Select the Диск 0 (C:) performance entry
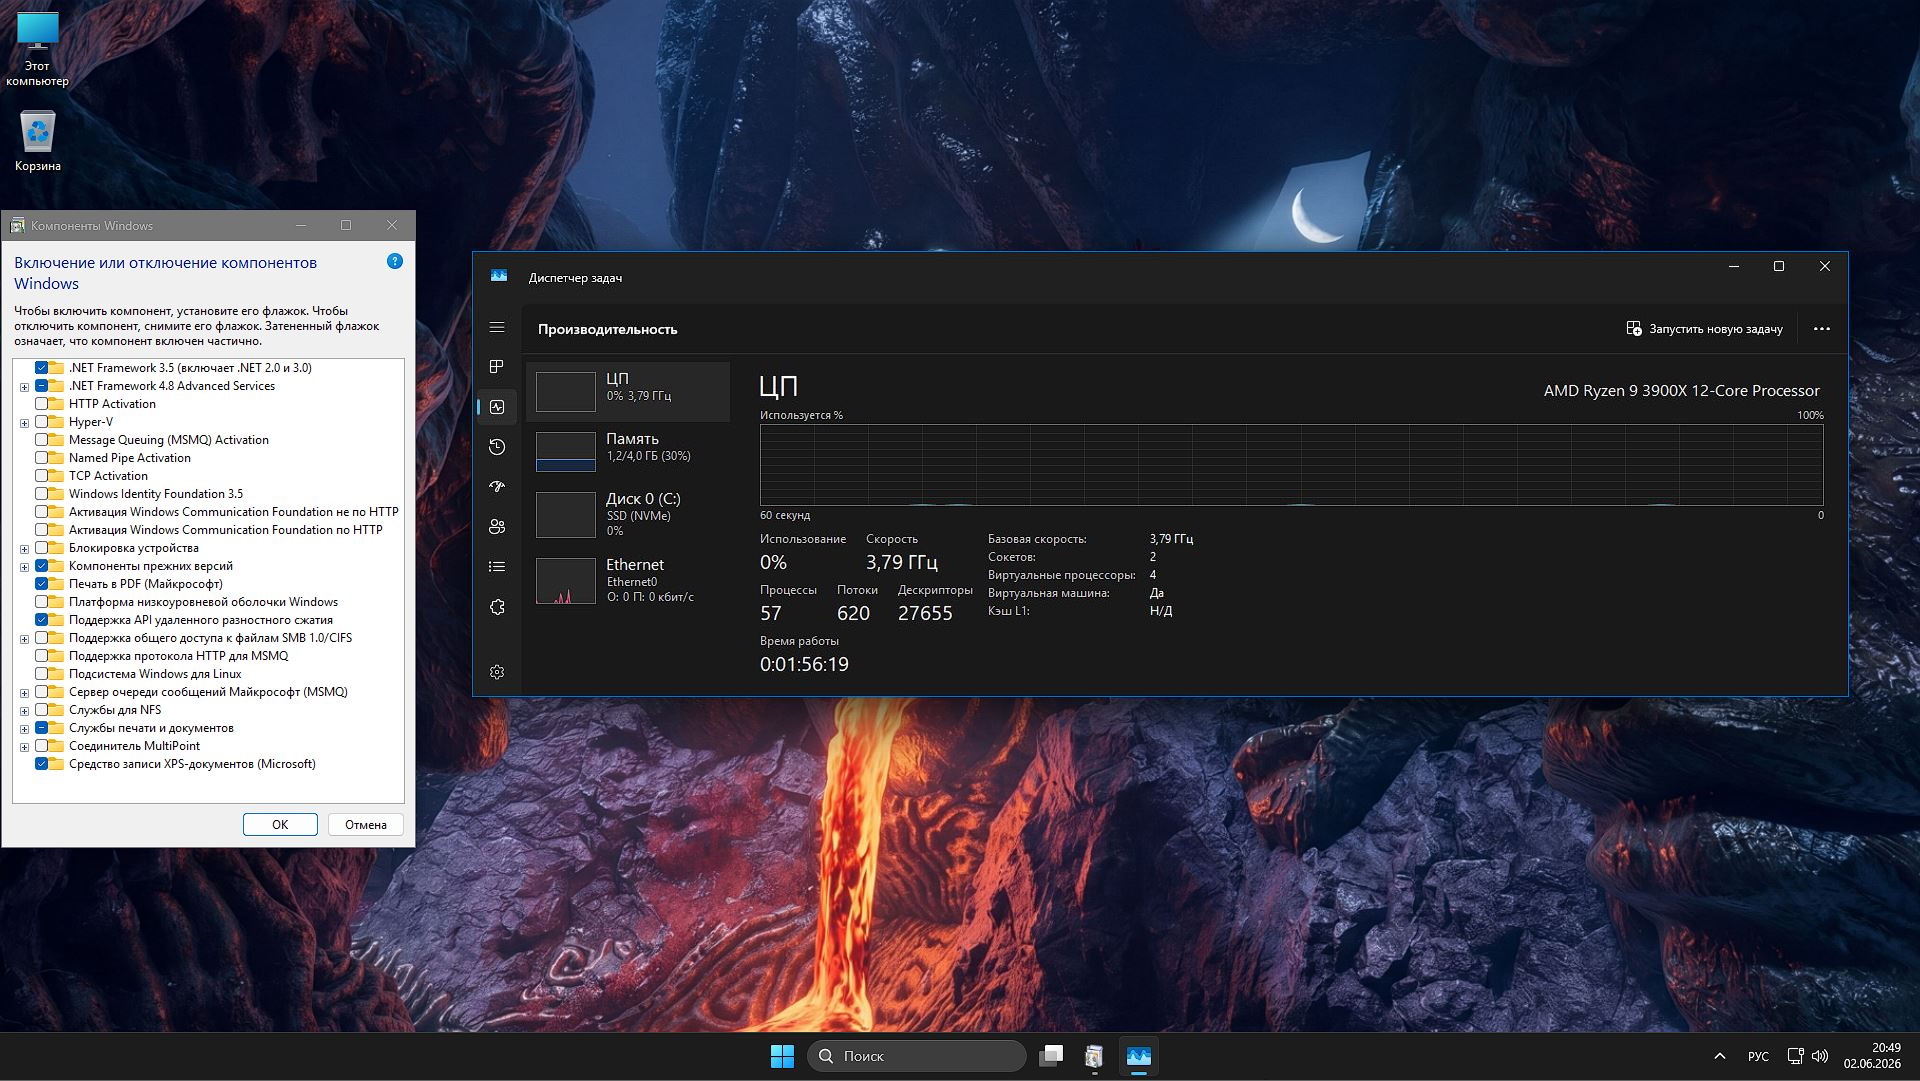The width and height of the screenshot is (1920, 1081). (x=628, y=514)
